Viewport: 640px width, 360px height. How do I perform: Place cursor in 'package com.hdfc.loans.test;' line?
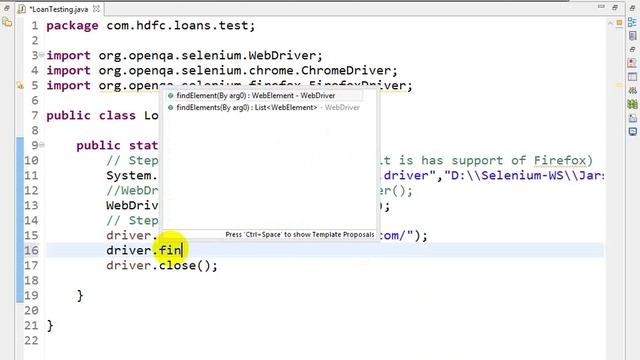(151, 25)
